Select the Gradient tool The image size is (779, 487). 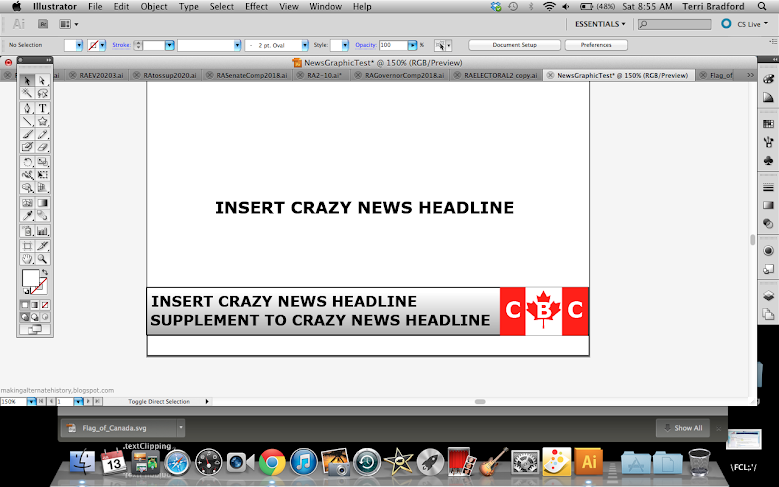[x=42, y=203]
